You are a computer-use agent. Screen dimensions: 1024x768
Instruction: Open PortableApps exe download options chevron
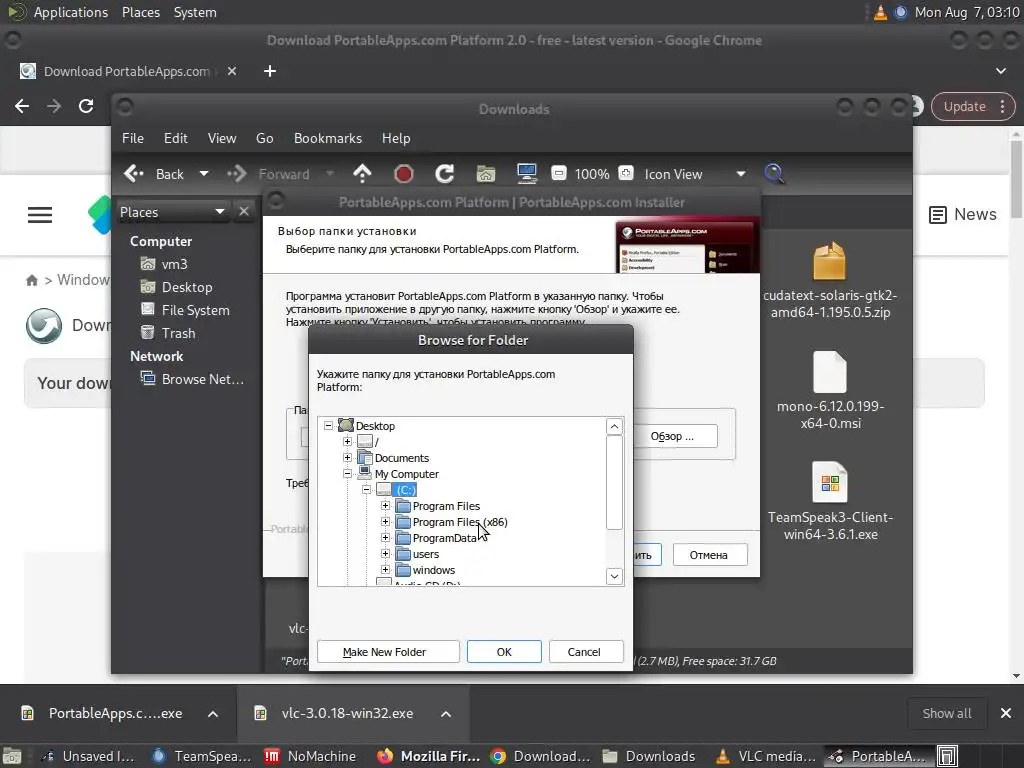213,714
